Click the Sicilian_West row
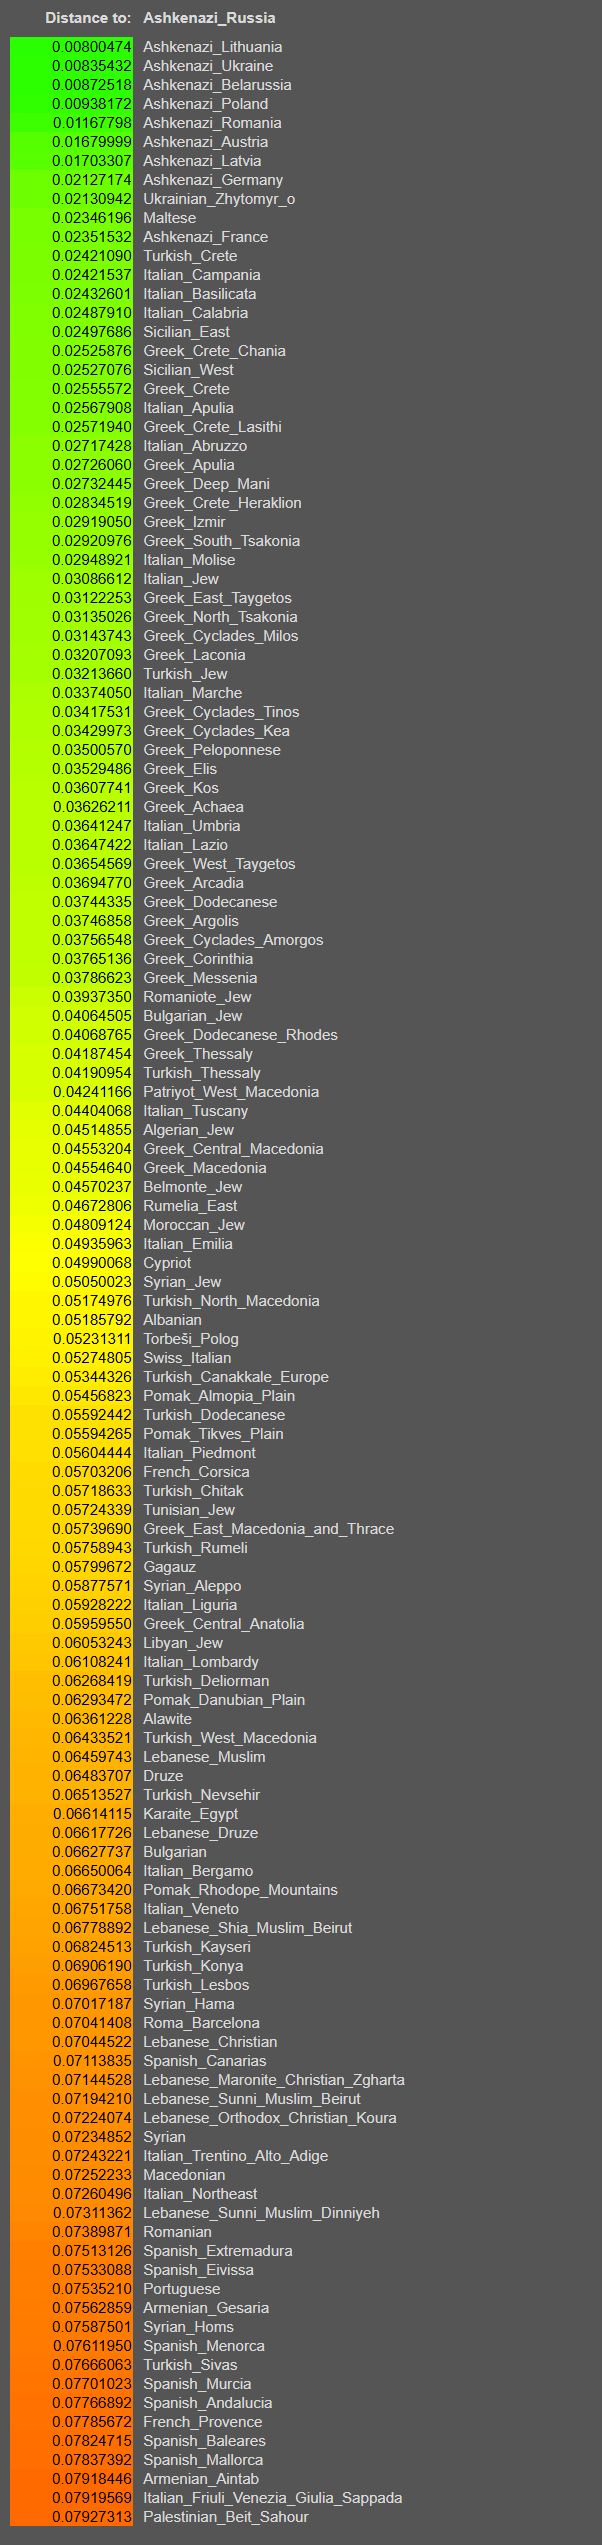 pyautogui.click(x=188, y=370)
